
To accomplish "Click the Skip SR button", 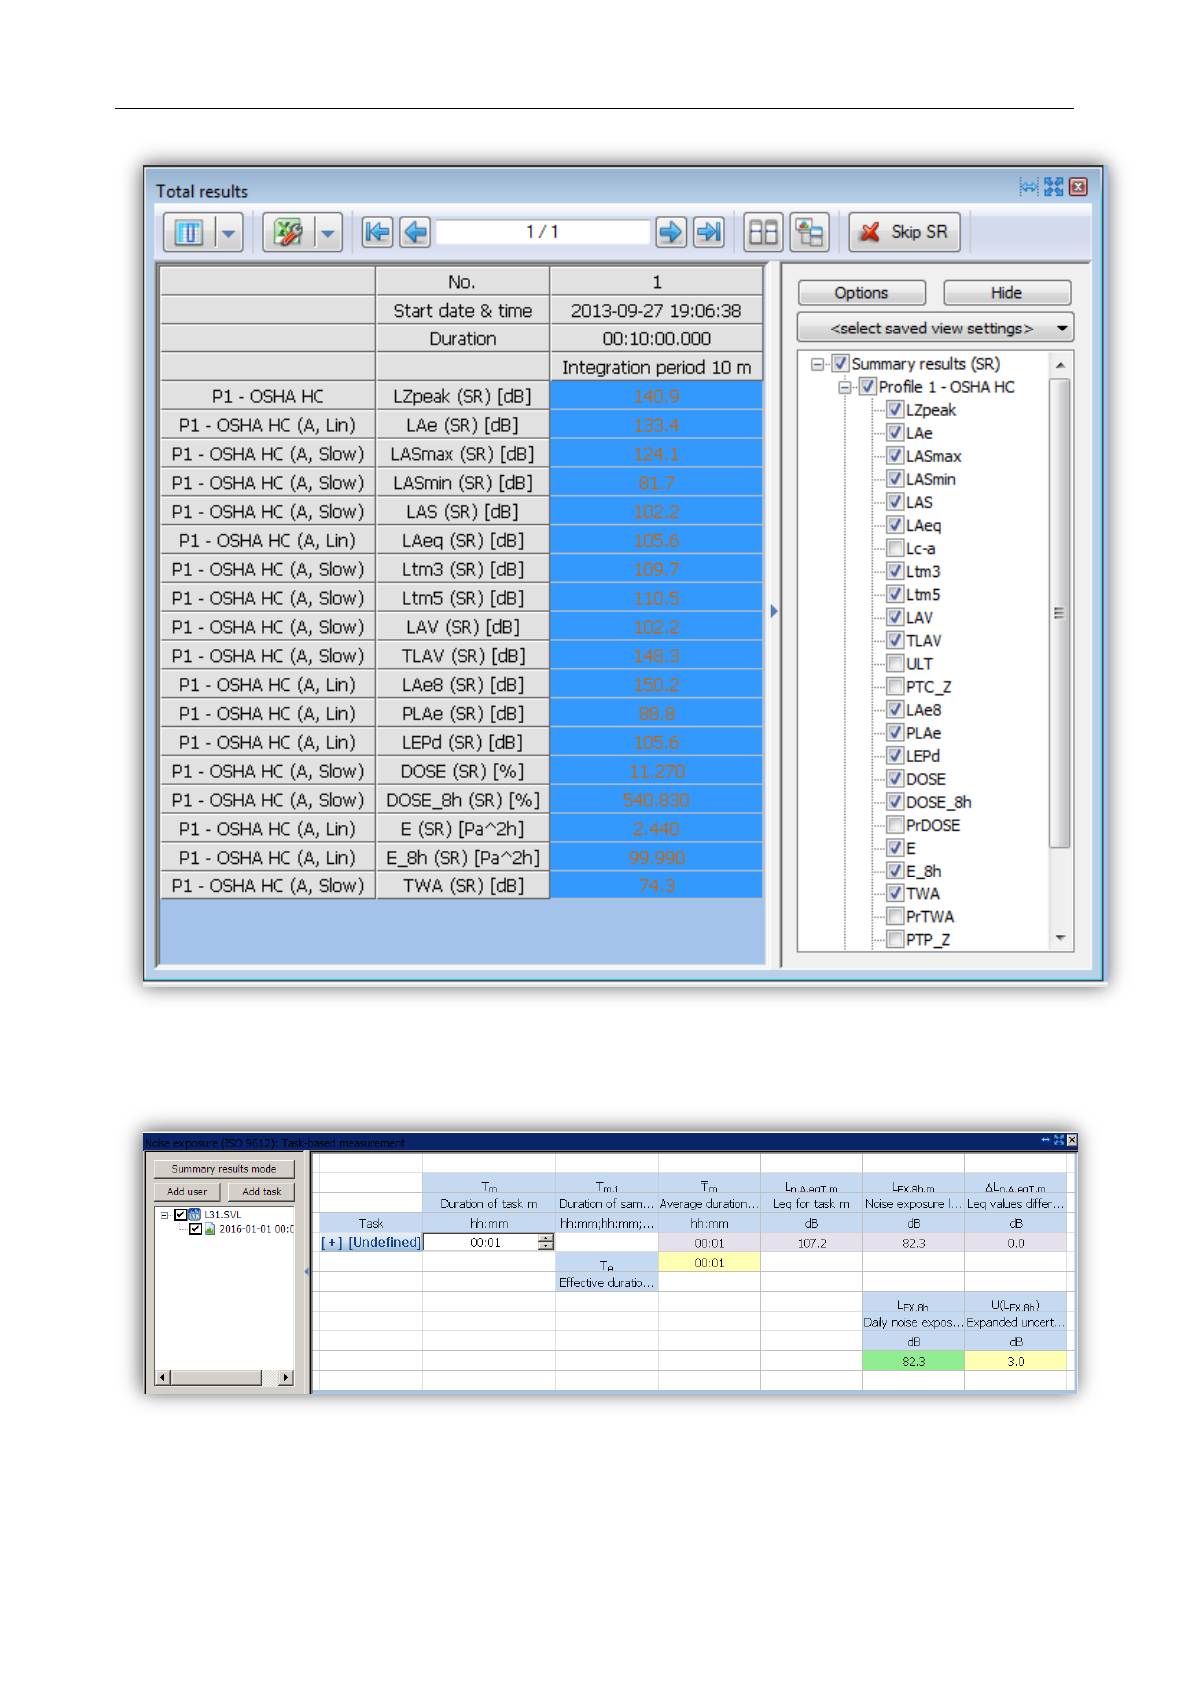I will (905, 232).
